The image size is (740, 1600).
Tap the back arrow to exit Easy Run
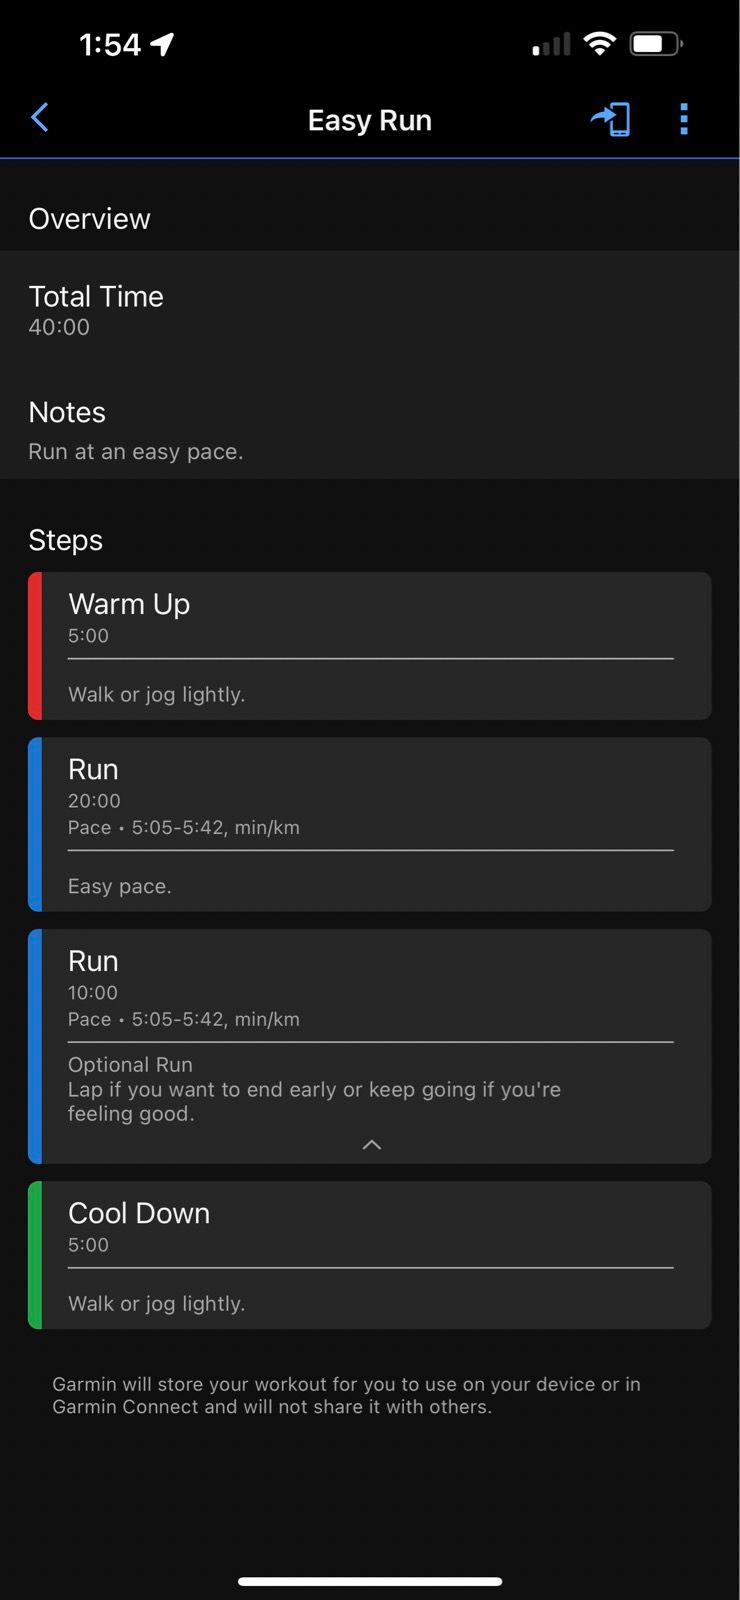[40, 117]
